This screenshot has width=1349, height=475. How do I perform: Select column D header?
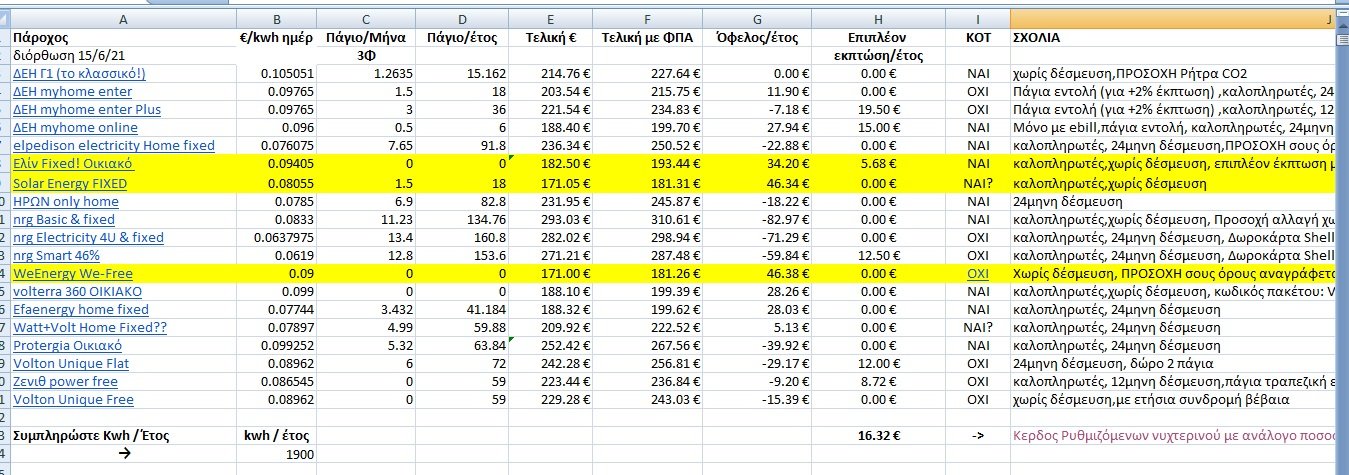(x=462, y=19)
